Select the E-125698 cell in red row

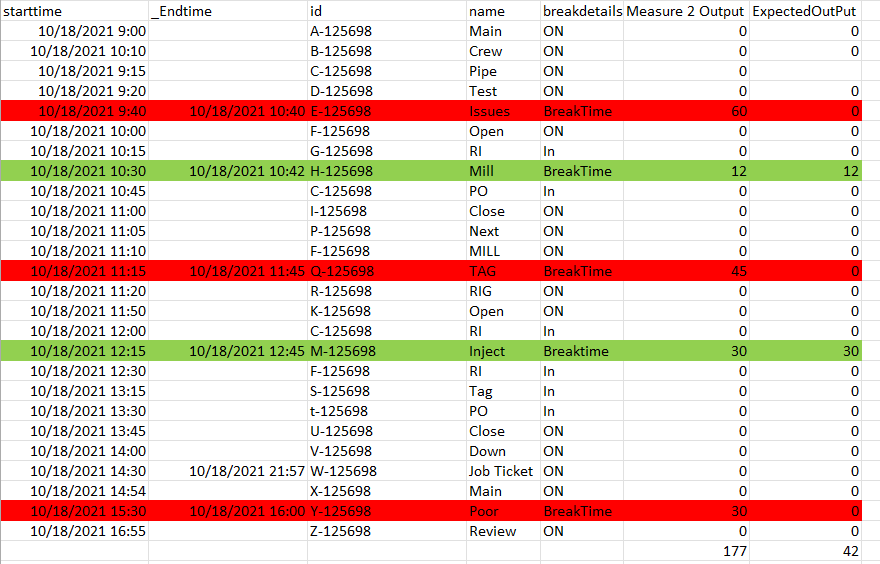coord(387,111)
